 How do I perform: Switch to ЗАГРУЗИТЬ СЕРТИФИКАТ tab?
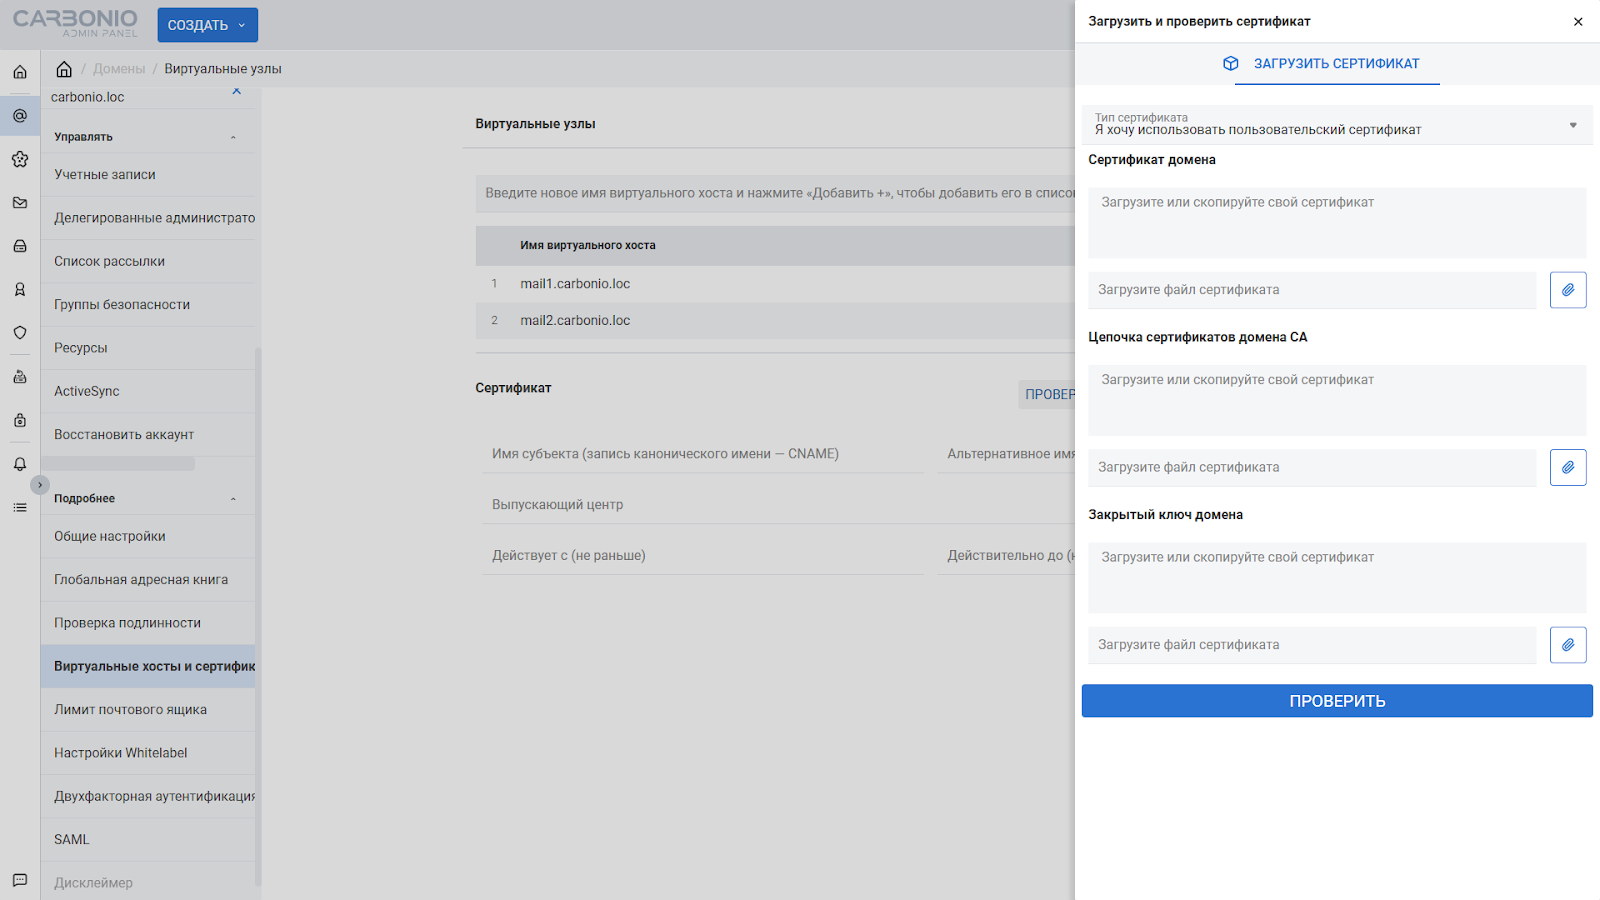pos(1337,64)
